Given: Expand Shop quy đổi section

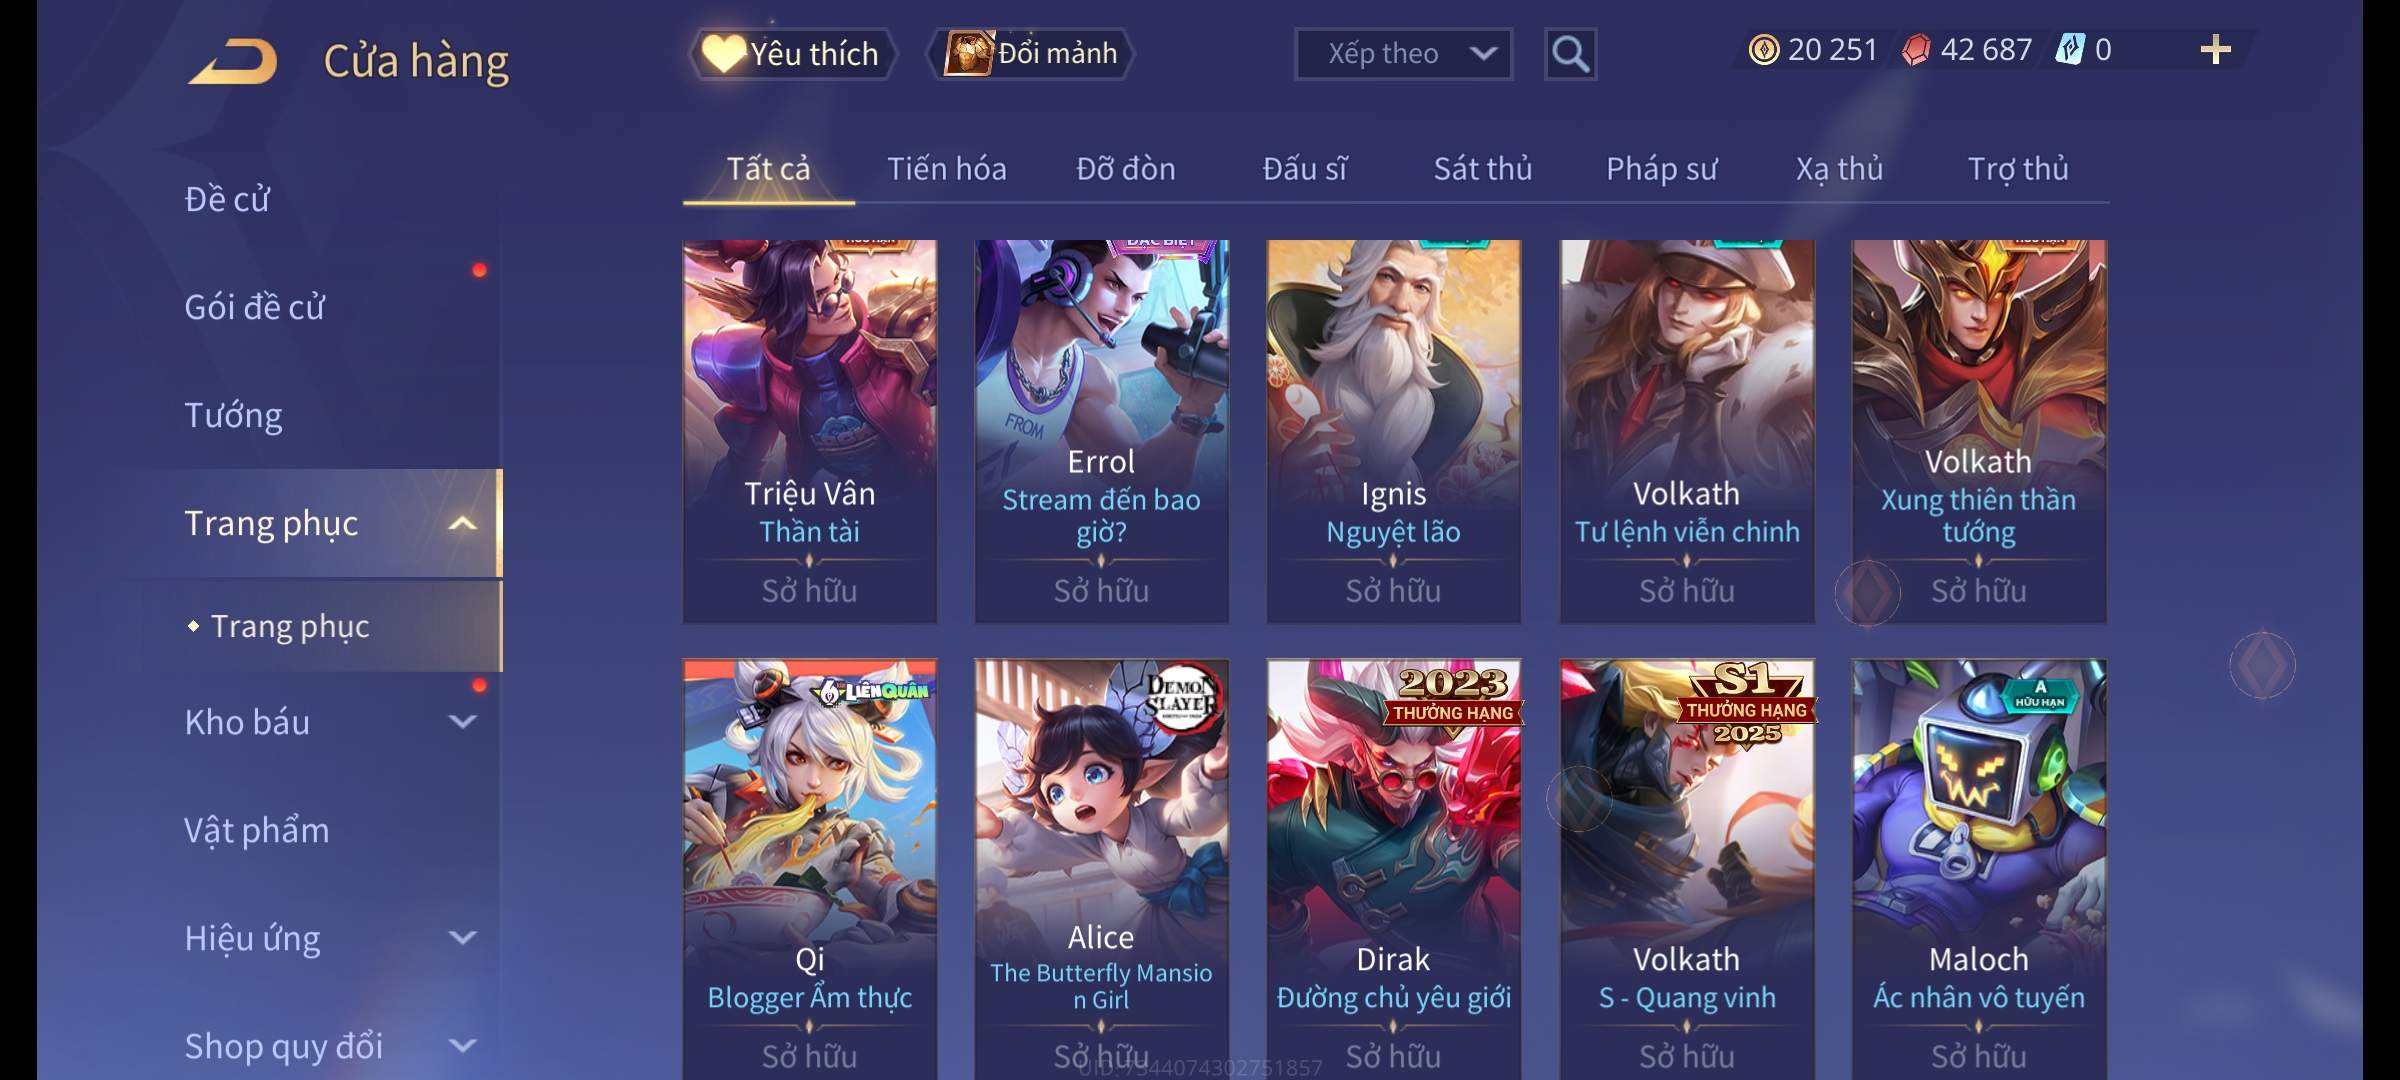Looking at the screenshot, I should 462,1046.
